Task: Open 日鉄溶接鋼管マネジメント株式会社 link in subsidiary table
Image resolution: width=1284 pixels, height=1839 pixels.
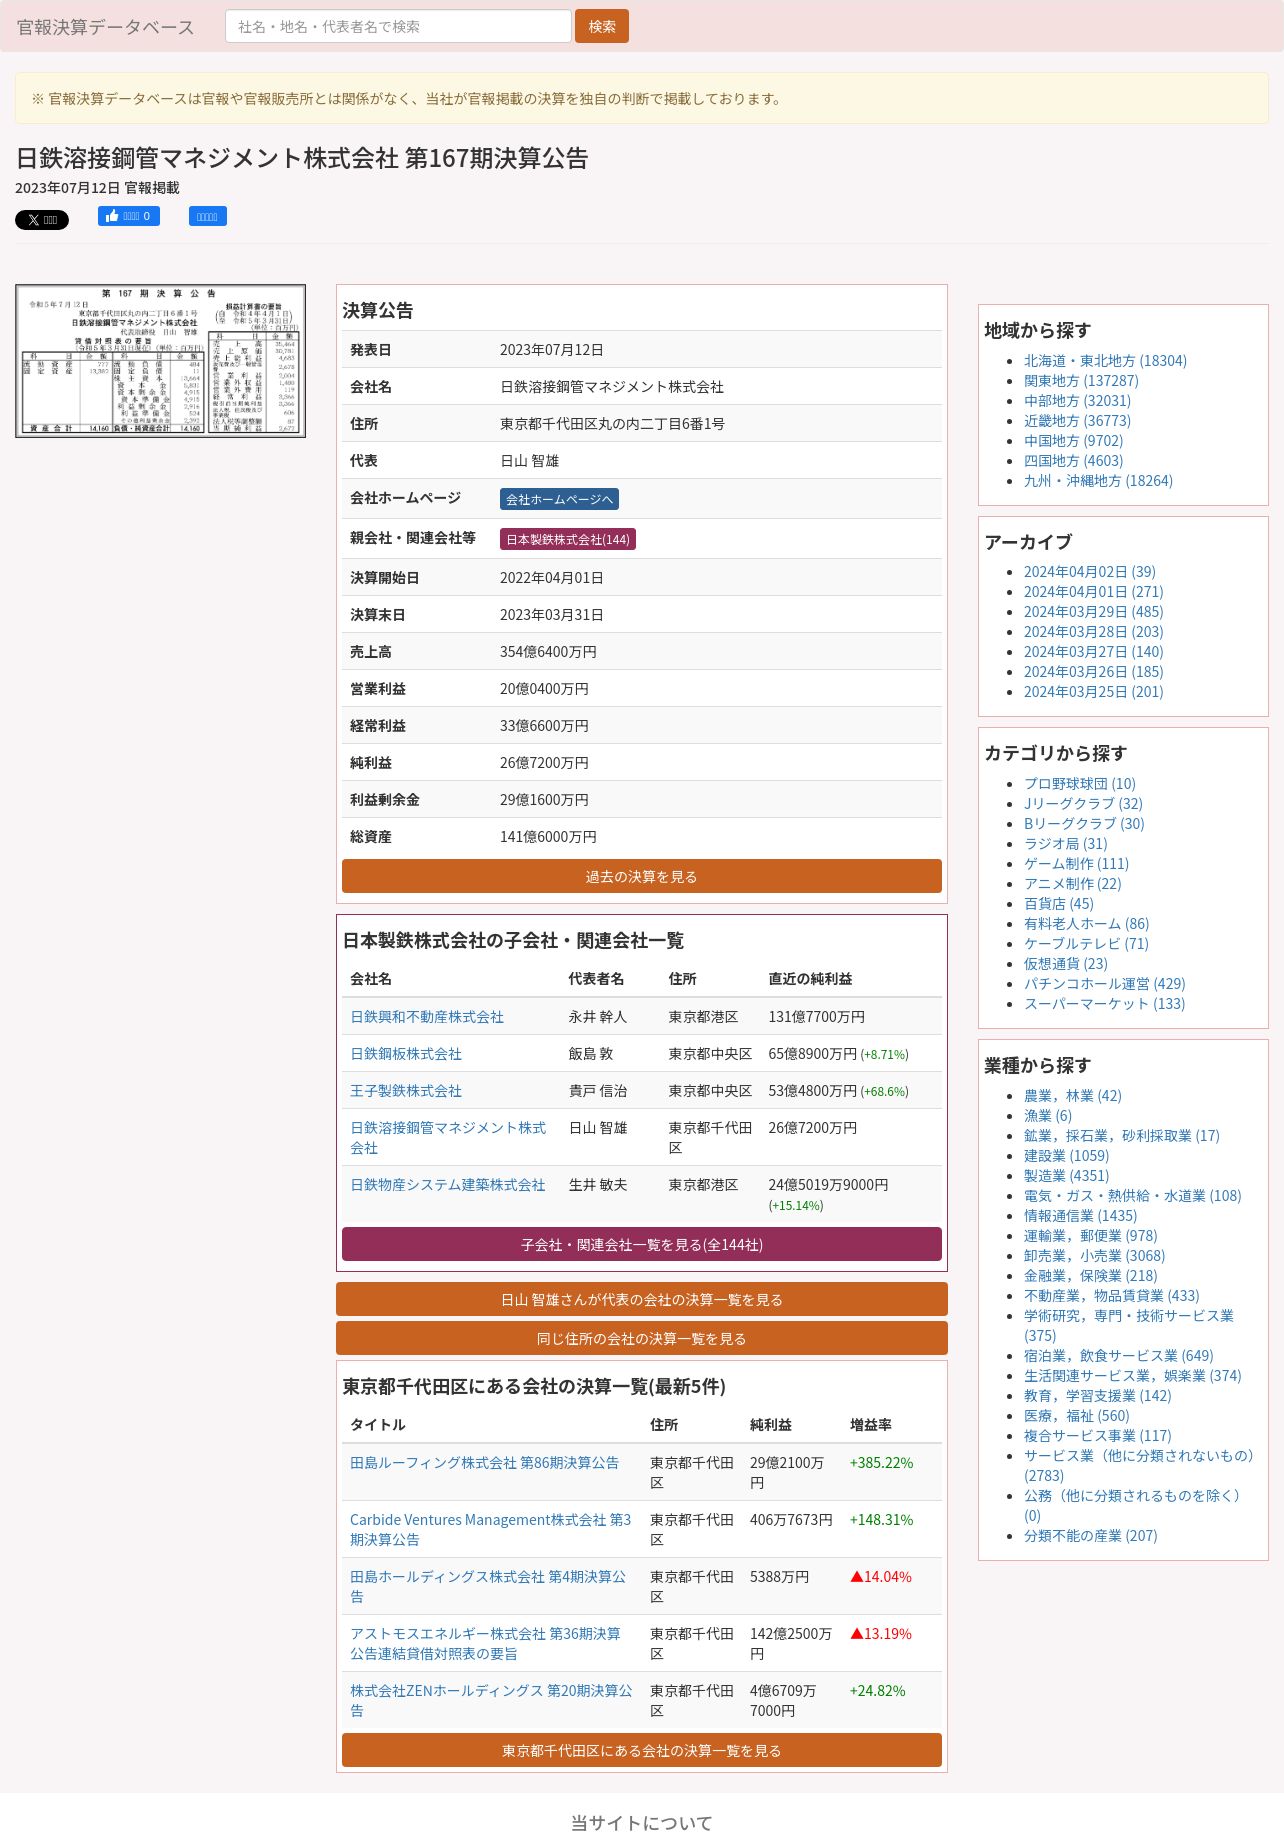Action: click(448, 1138)
